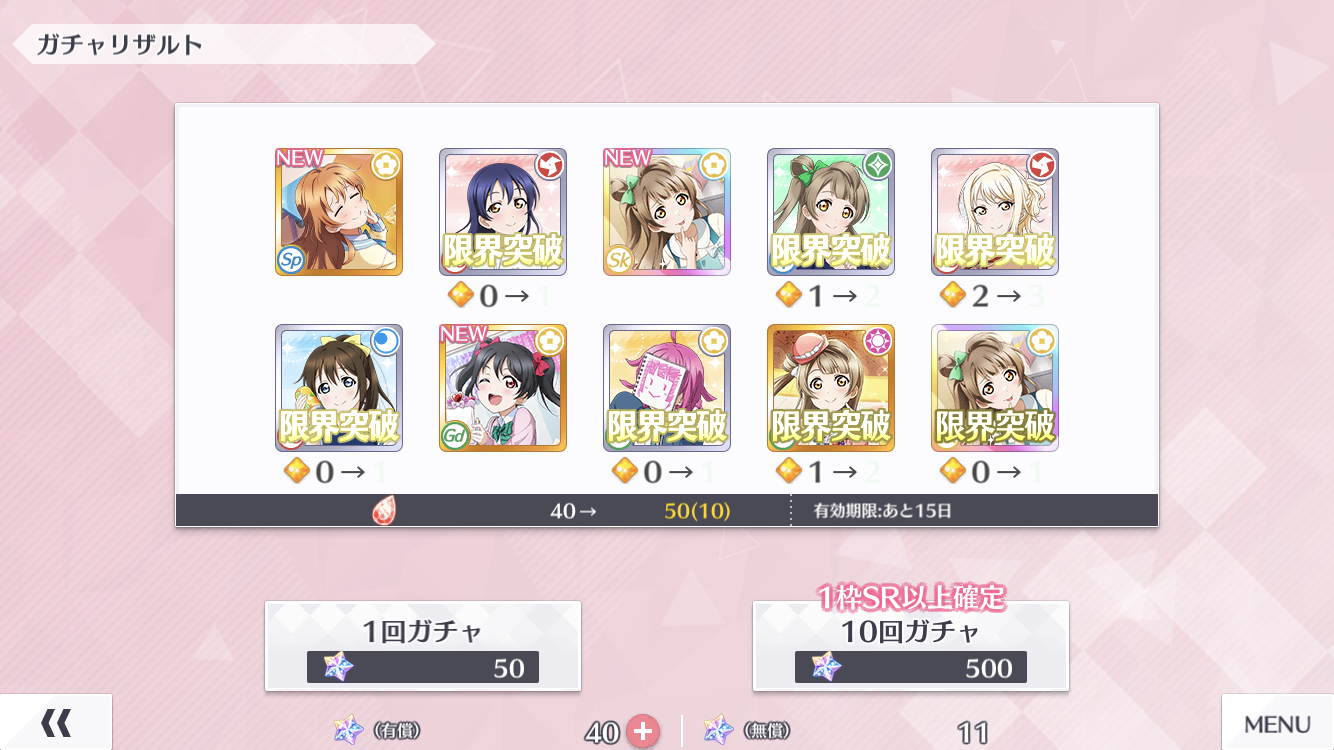This screenshot has width=1334, height=750.
Task: Click the star icon in the 10回ガチャ cost bar
Action: (826, 667)
